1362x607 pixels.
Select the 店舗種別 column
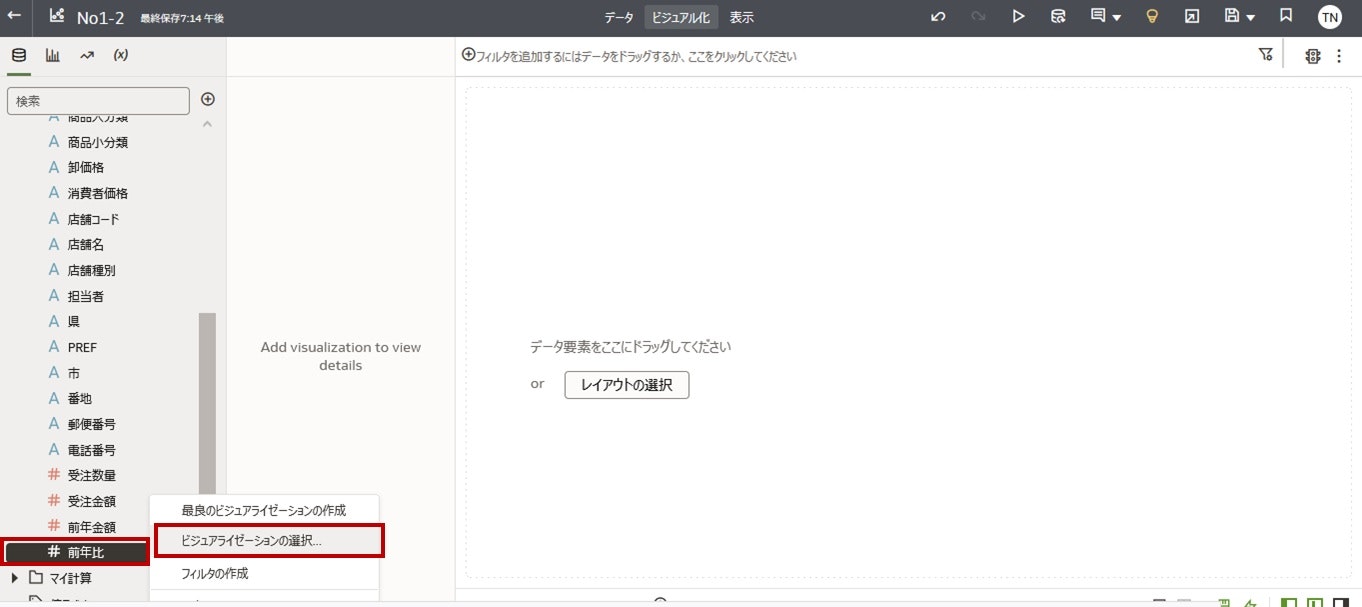coord(92,270)
